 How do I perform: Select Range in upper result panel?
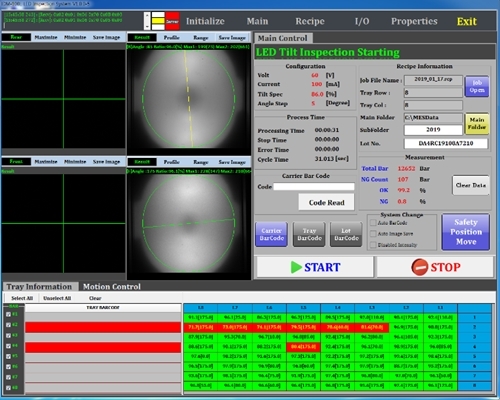201,38
